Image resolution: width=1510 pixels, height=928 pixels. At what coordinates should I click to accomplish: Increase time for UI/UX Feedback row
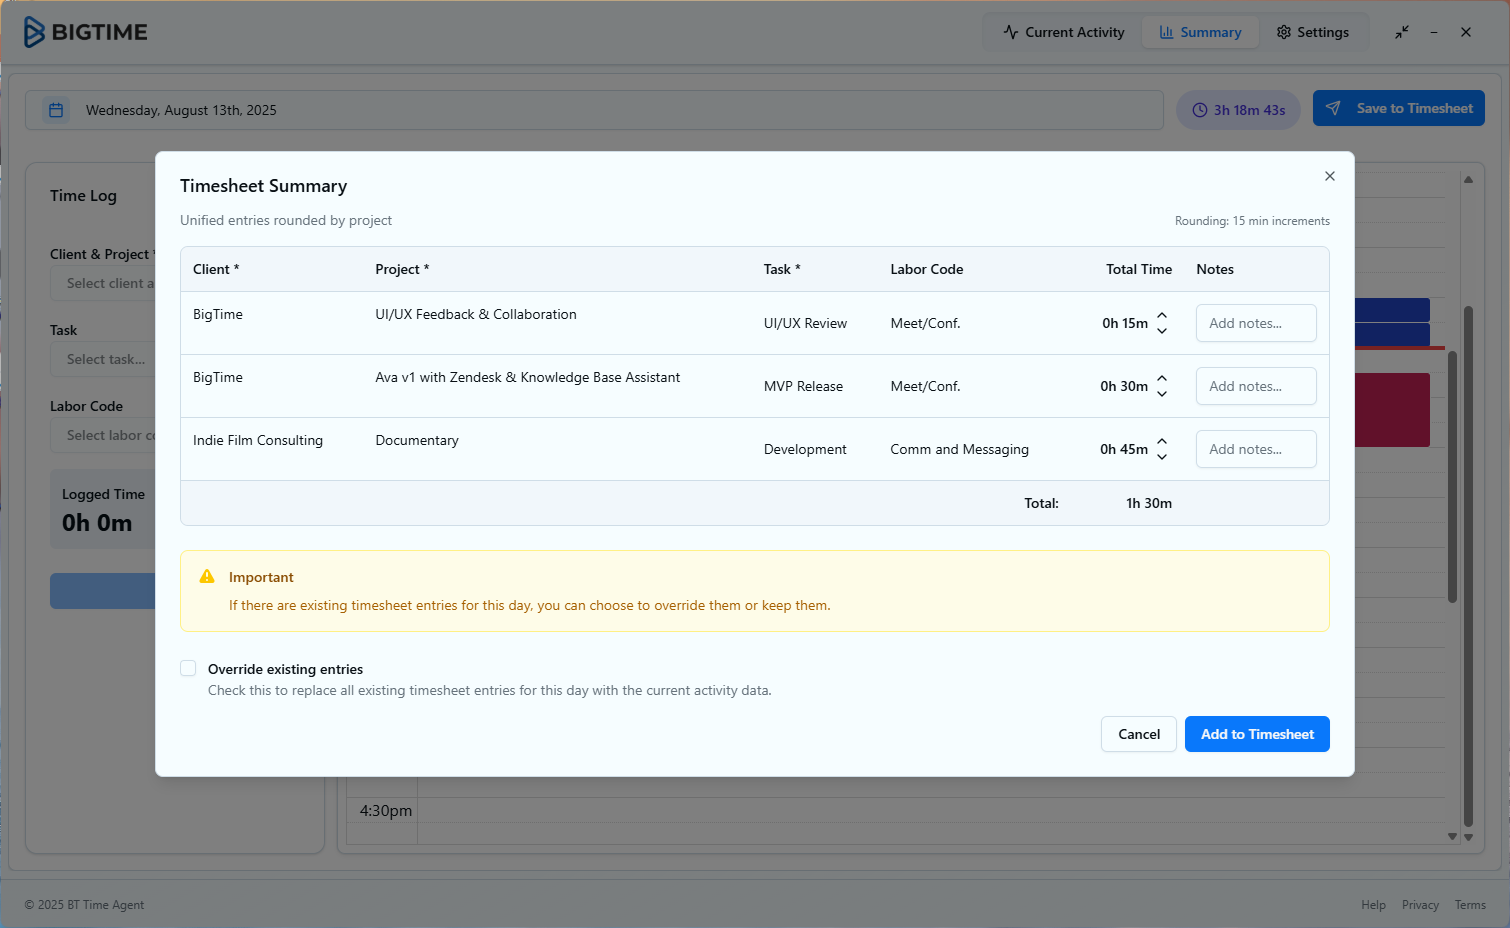click(x=1162, y=315)
